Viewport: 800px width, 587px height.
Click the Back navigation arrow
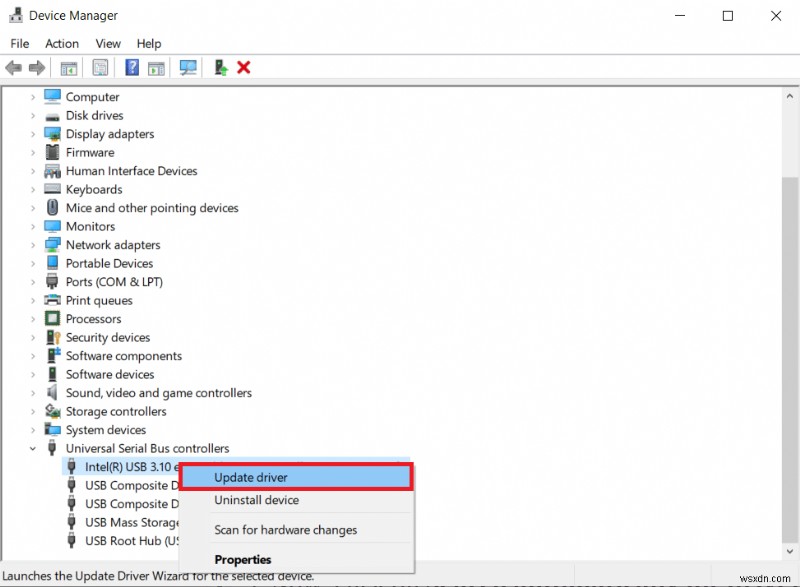(13, 67)
